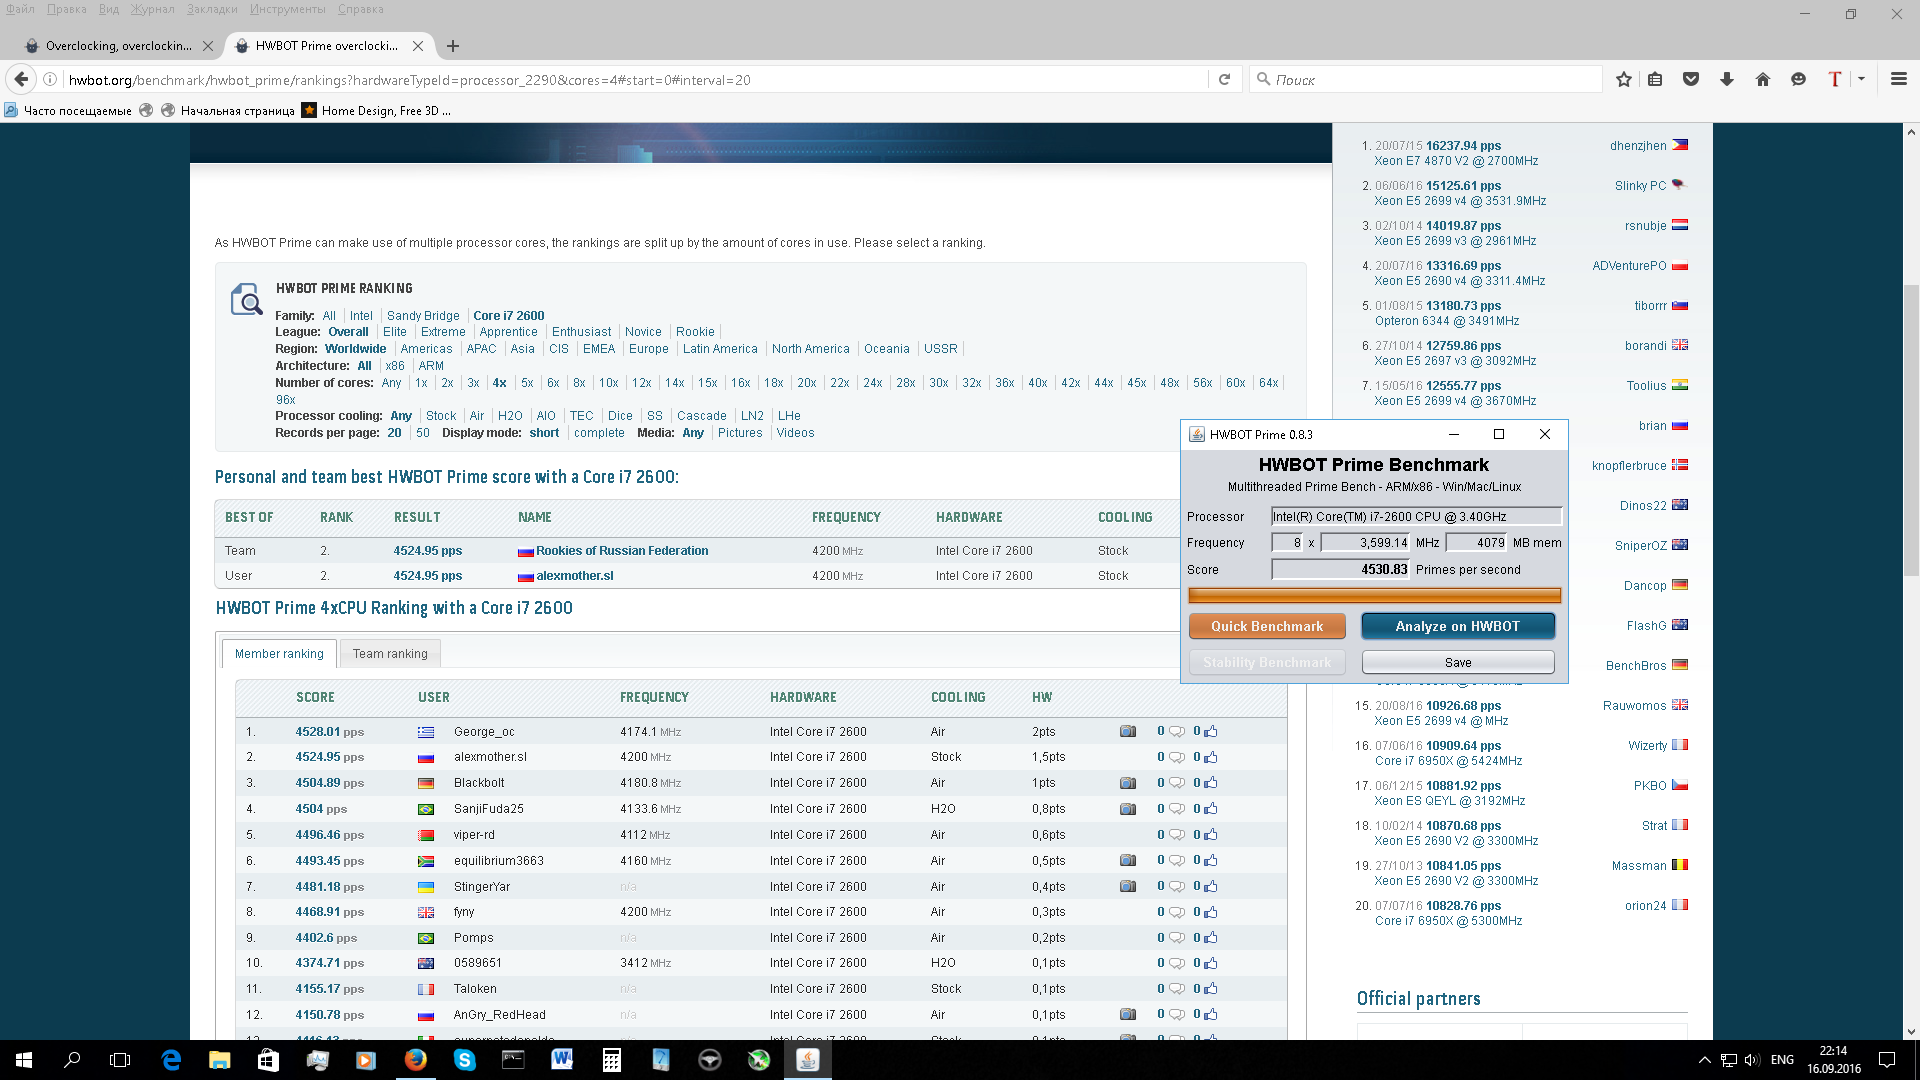The image size is (1920, 1080).
Task: Open comments bubble for alexmother.sl row
Action: 1177,757
